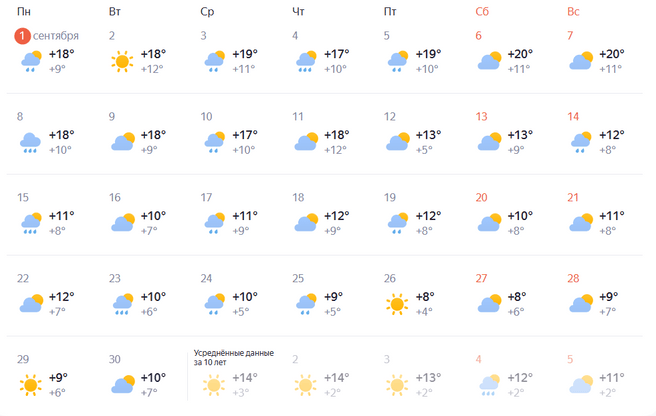Click the sun icon for September 29

point(30,384)
